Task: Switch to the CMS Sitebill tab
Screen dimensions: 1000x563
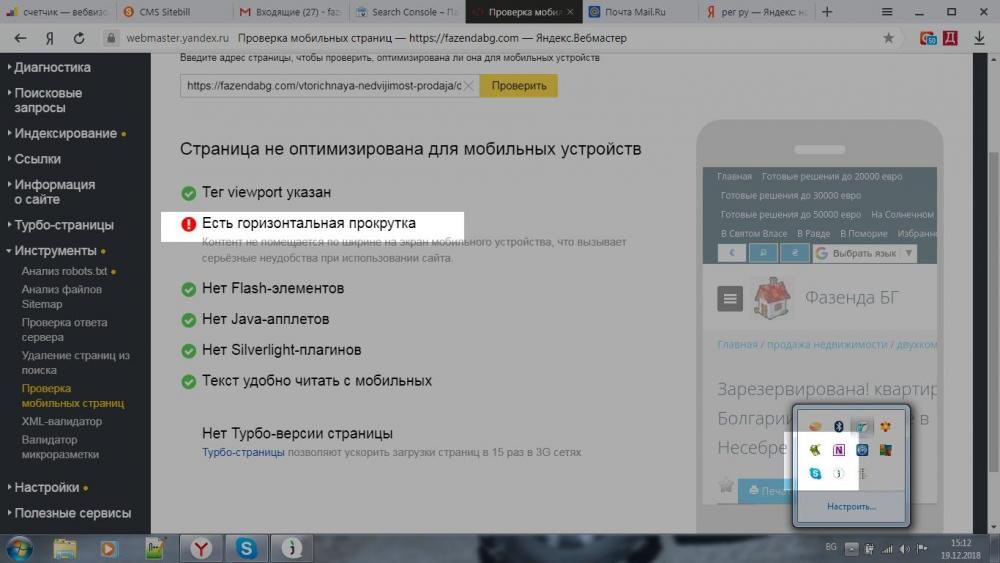Action: pos(170,12)
